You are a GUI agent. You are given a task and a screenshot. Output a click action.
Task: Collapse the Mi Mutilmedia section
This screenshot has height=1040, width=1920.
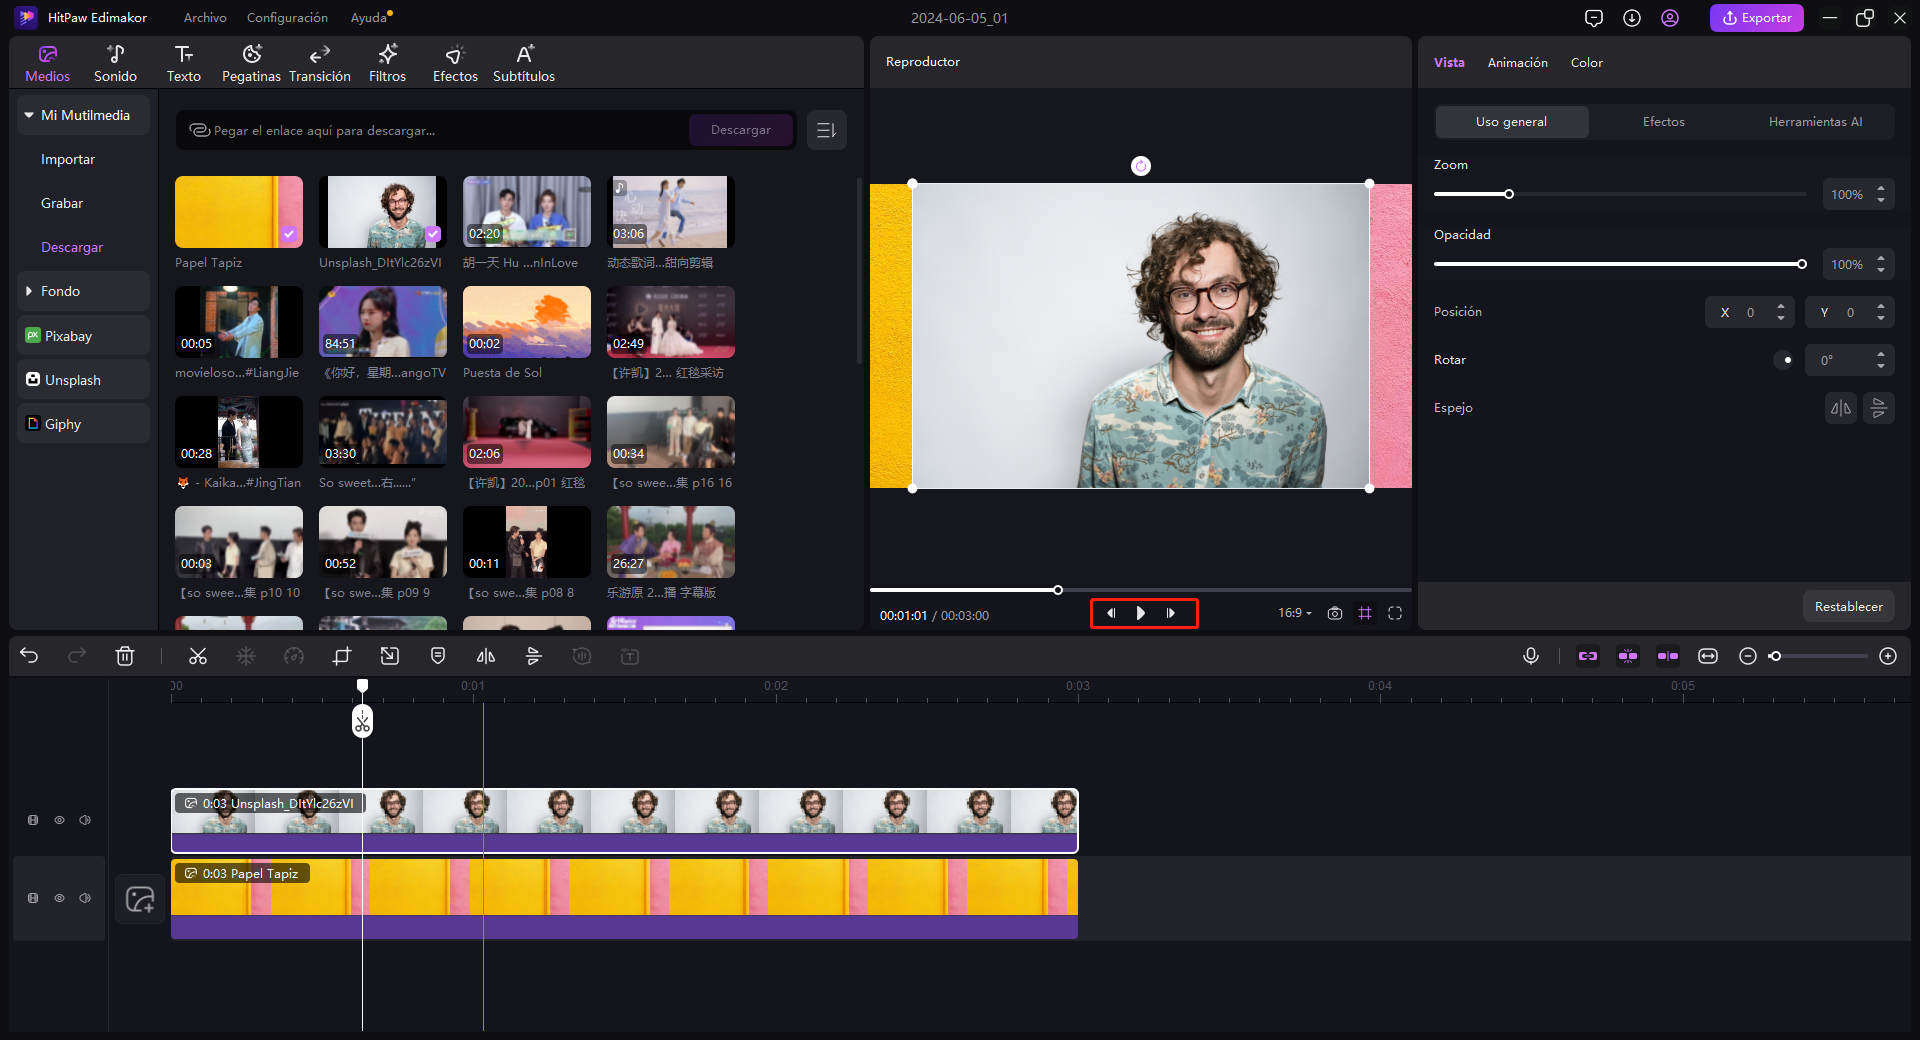coord(30,115)
